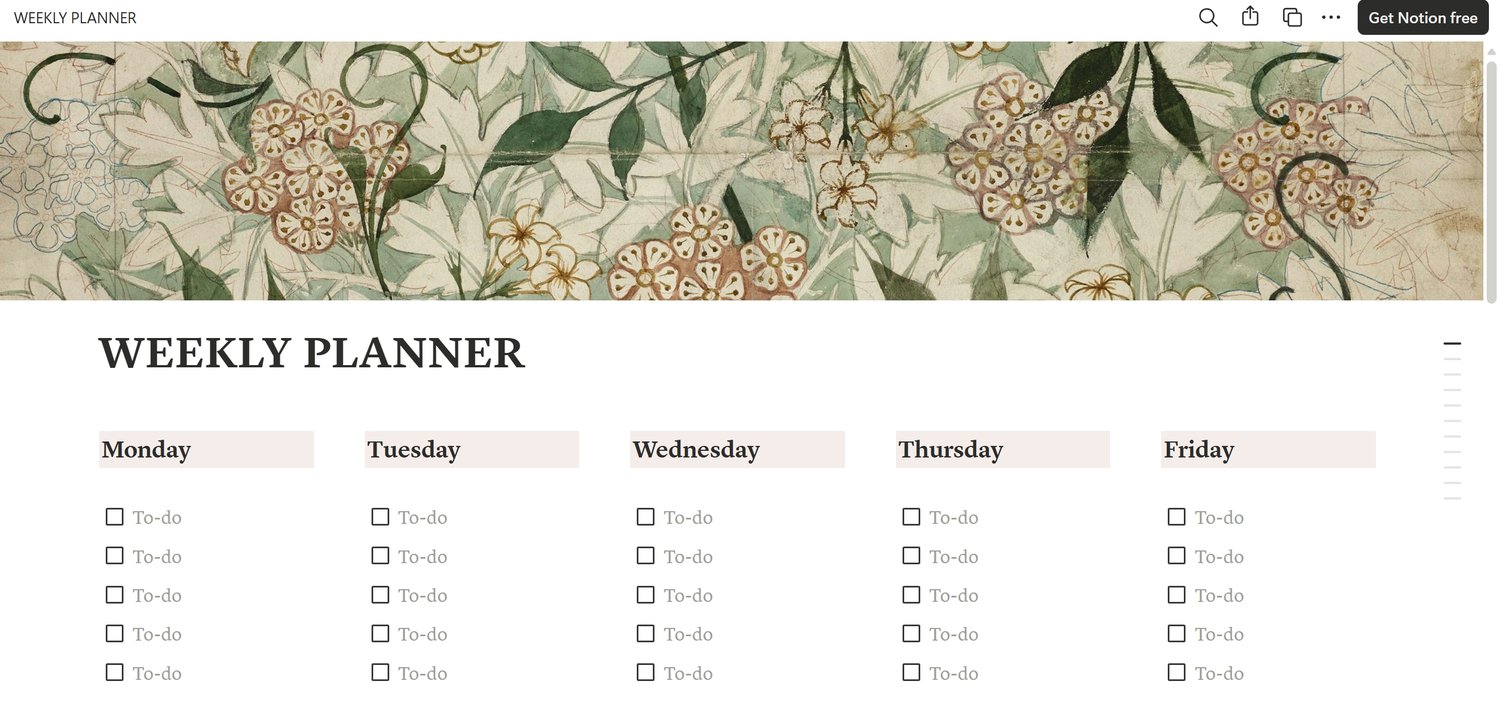Click the floral cover image

point(740,170)
